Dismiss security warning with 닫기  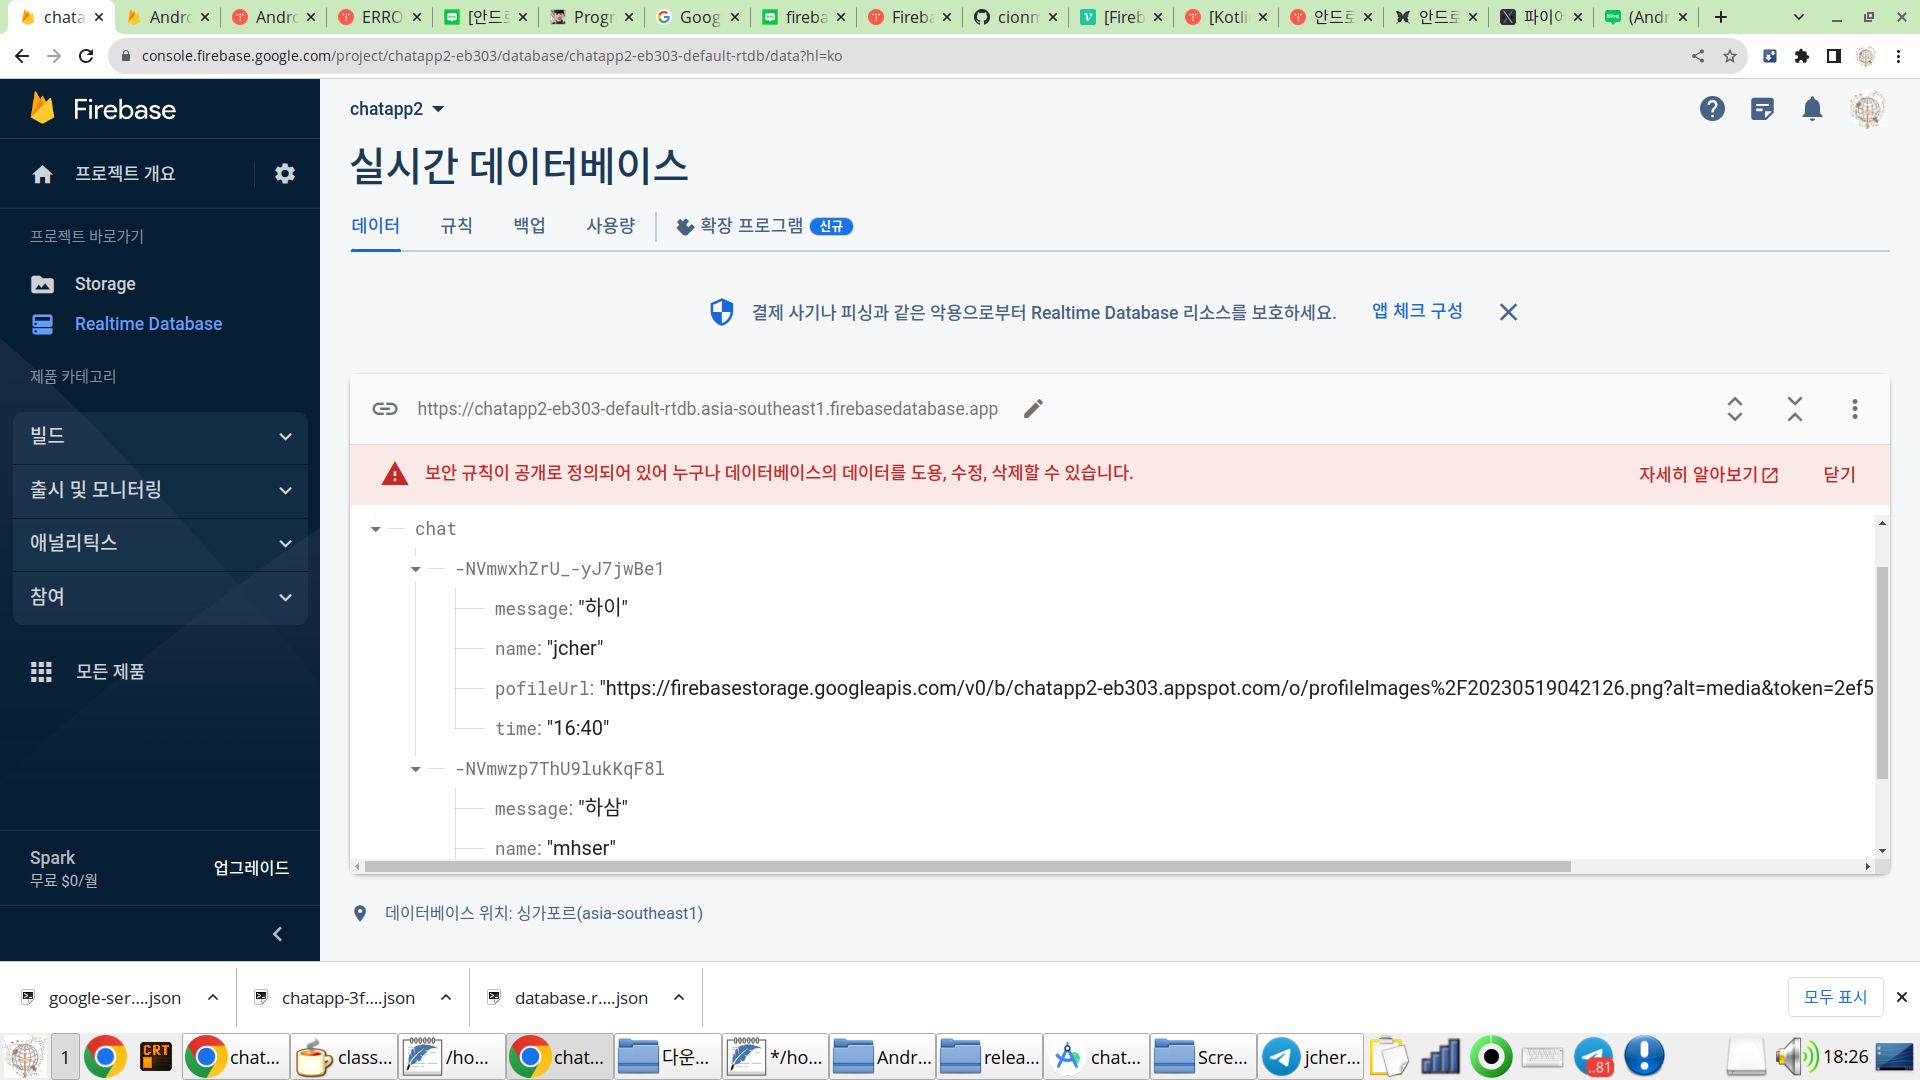pyautogui.click(x=1839, y=474)
